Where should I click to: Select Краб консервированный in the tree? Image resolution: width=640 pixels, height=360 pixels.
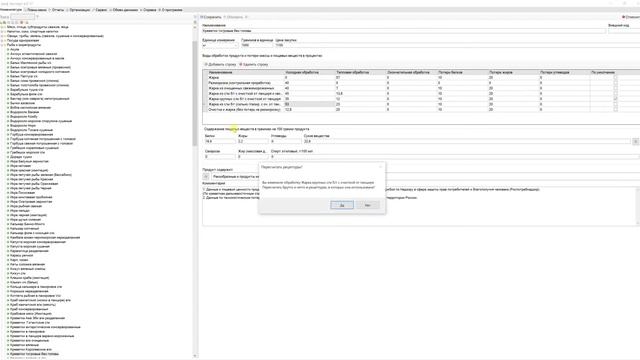29,309
